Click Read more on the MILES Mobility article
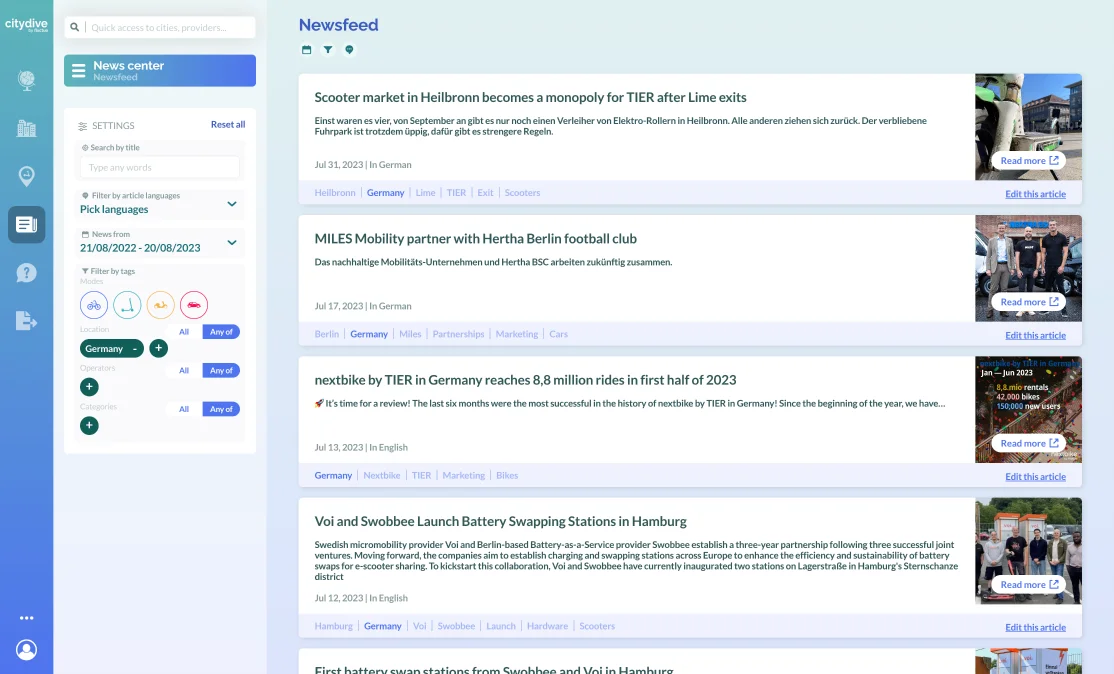Viewport: 1114px width, 674px height. pos(1028,301)
